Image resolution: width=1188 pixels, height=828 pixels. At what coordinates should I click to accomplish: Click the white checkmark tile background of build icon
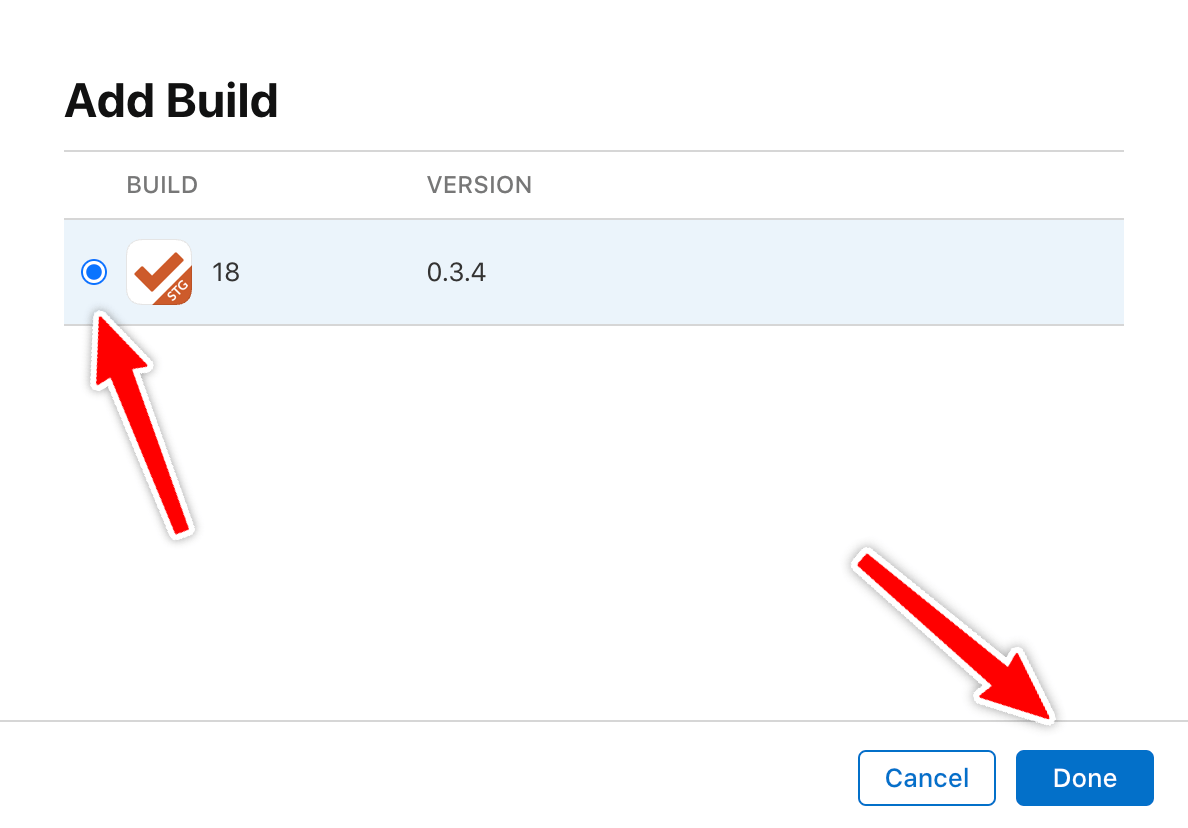coord(145,253)
